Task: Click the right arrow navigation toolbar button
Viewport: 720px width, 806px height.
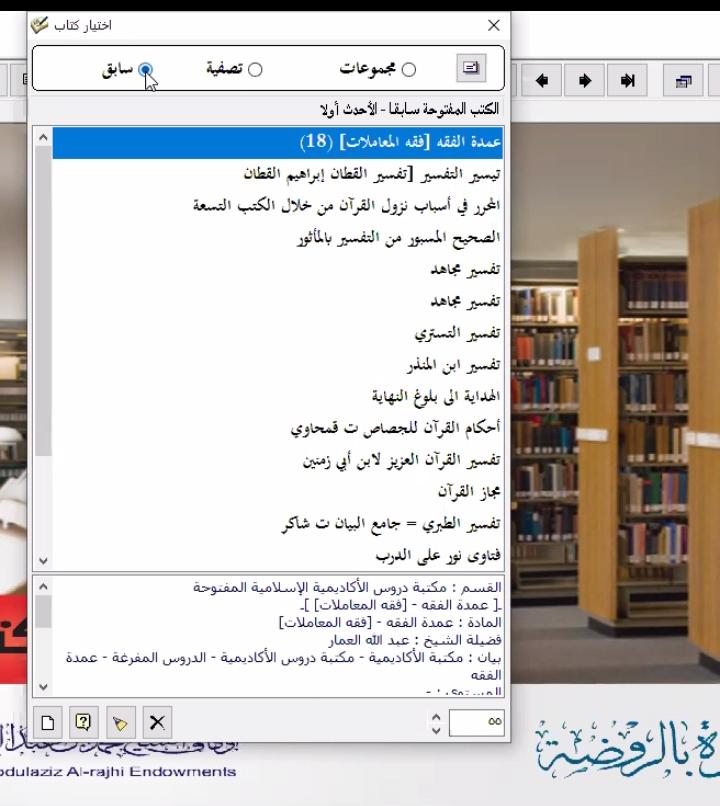Action: [585, 81]
